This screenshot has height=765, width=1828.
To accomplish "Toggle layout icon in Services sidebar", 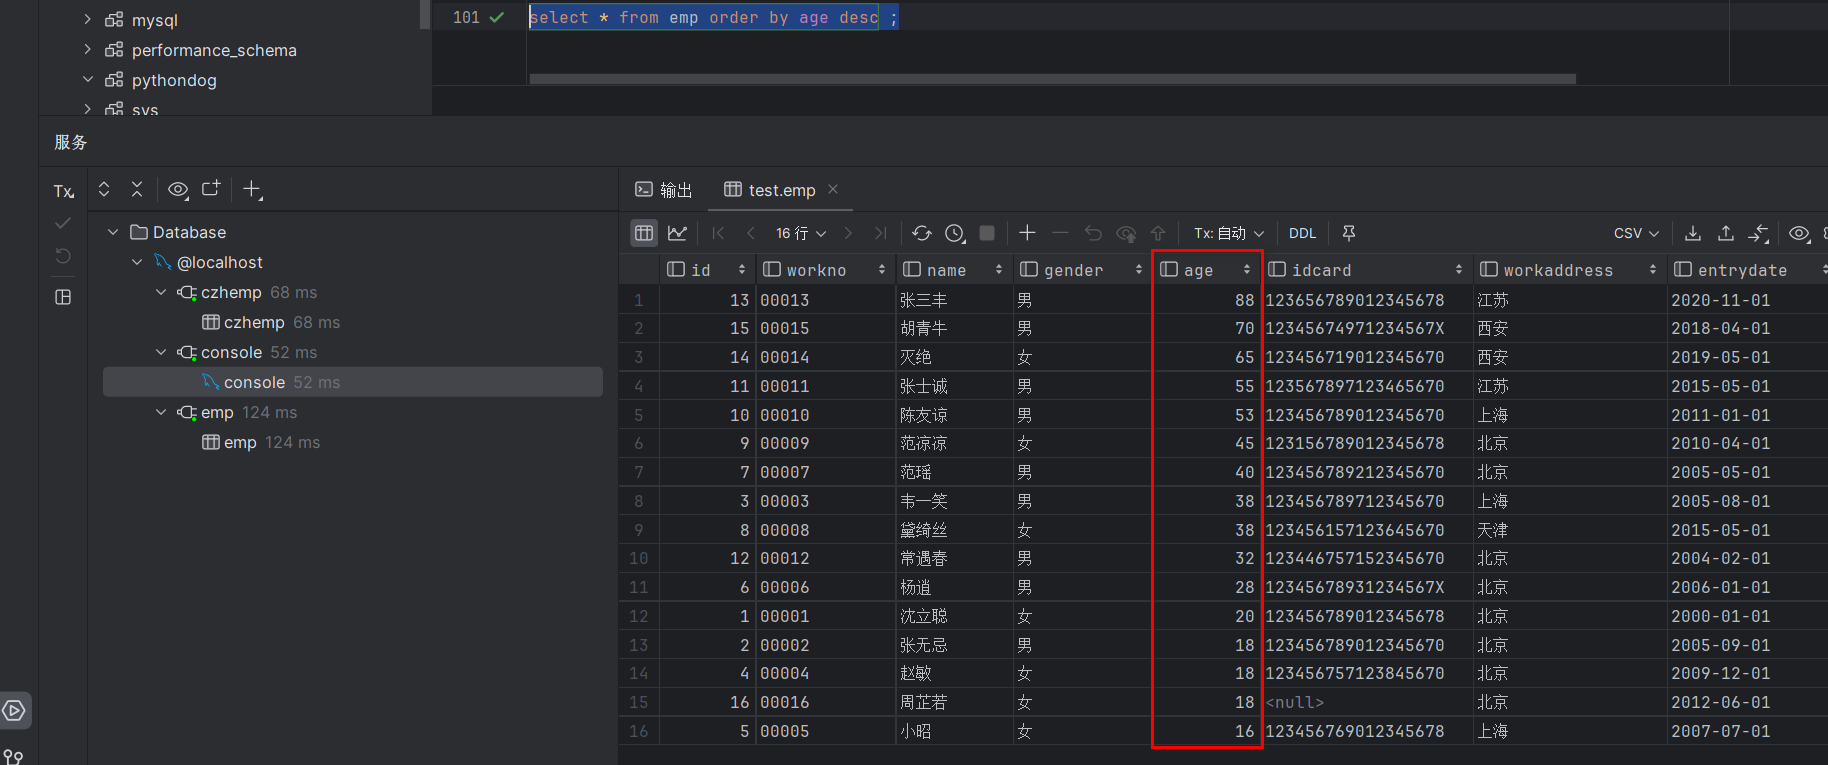I will (63, 297).
